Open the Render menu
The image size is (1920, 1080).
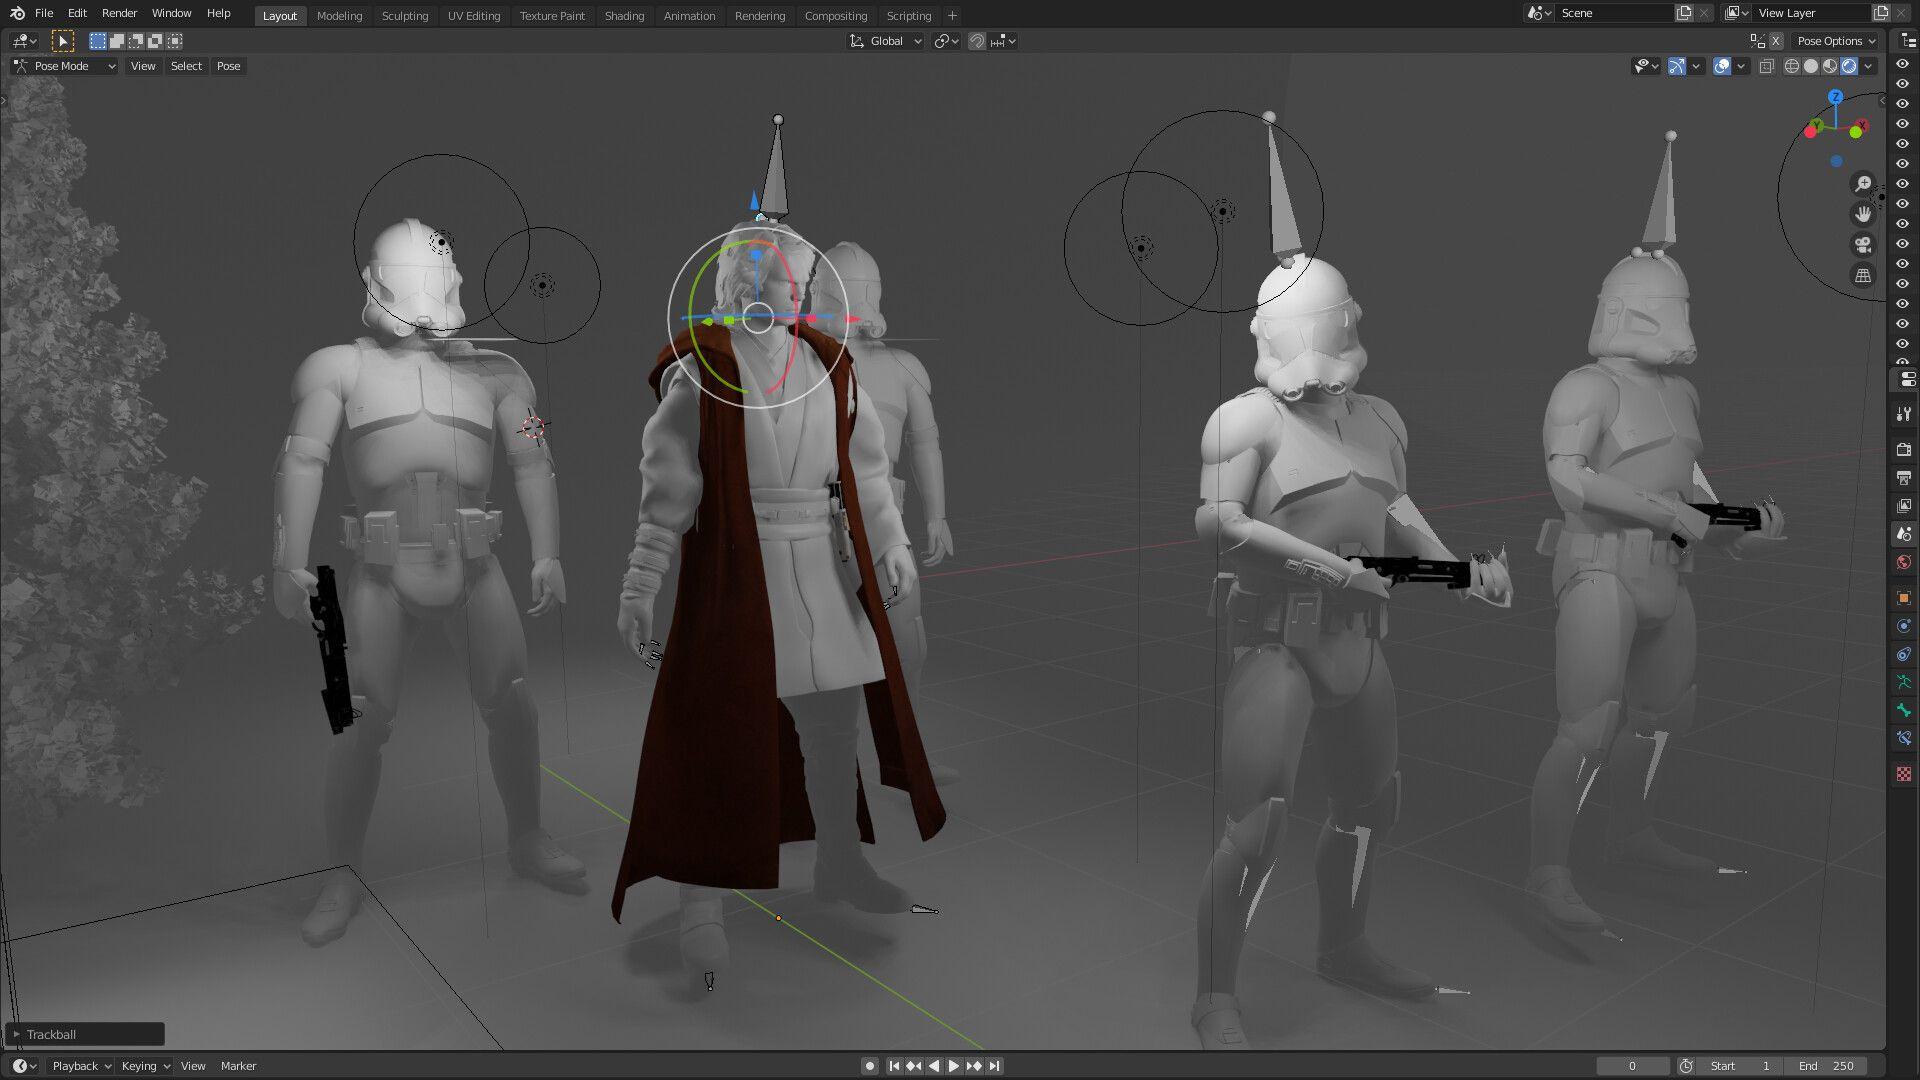click(x=119, y=13)
